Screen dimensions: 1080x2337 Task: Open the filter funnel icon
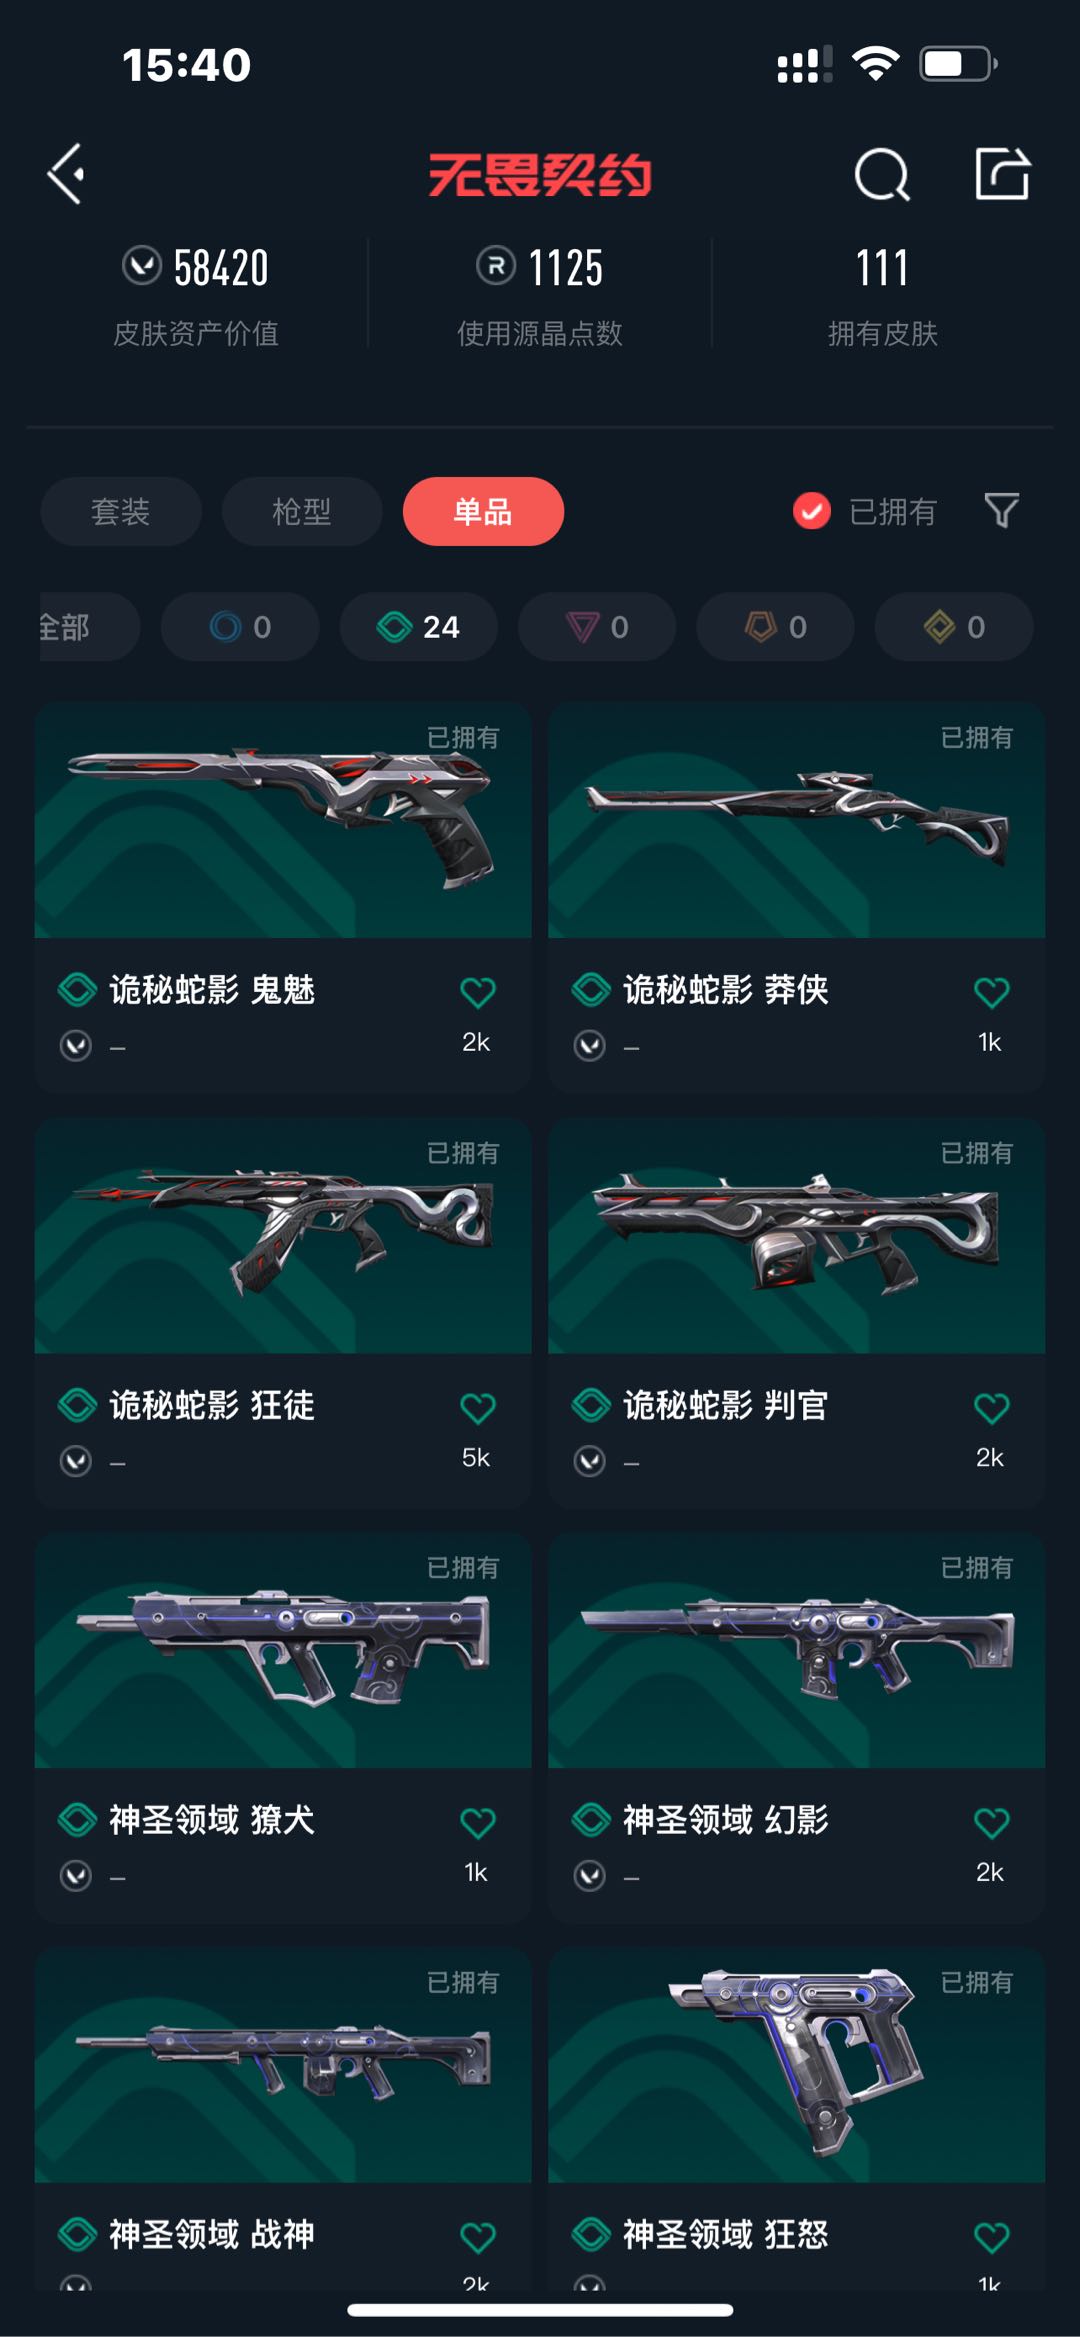pos(1001,511)
